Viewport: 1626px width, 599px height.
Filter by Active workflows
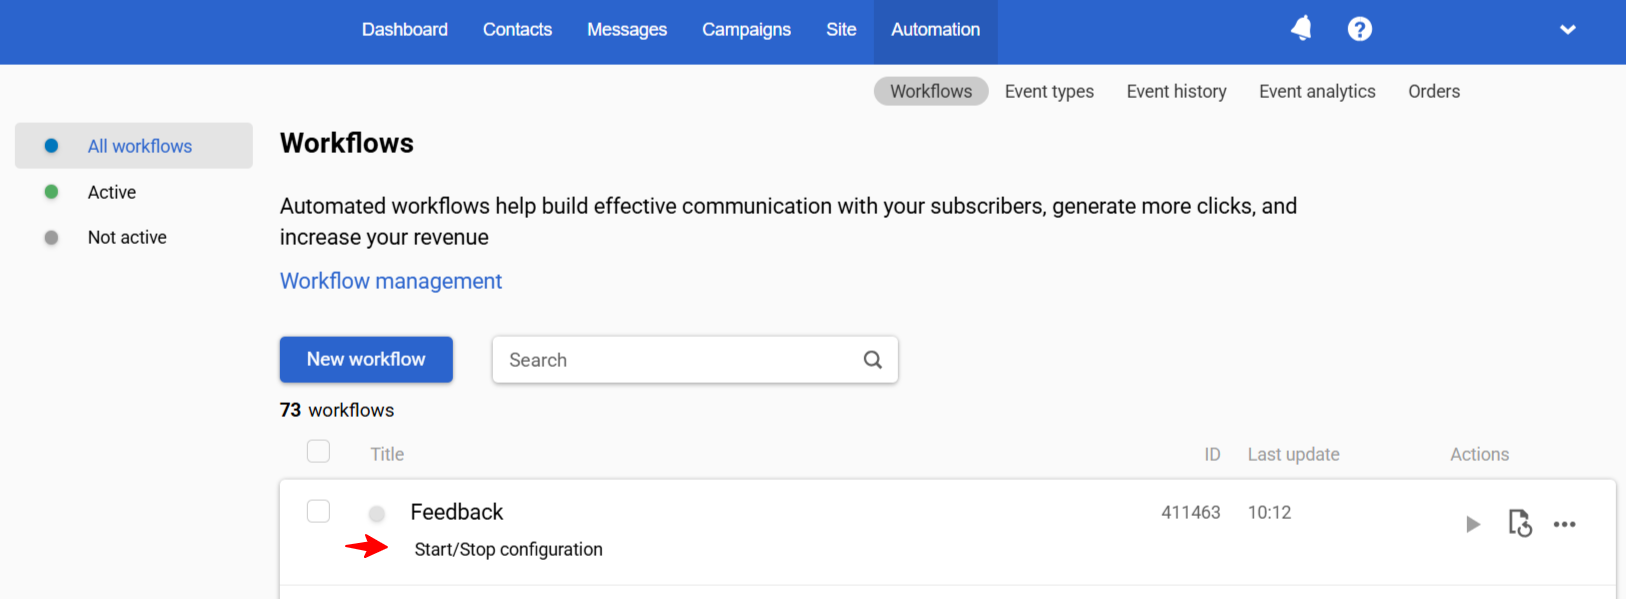(112, 192)
